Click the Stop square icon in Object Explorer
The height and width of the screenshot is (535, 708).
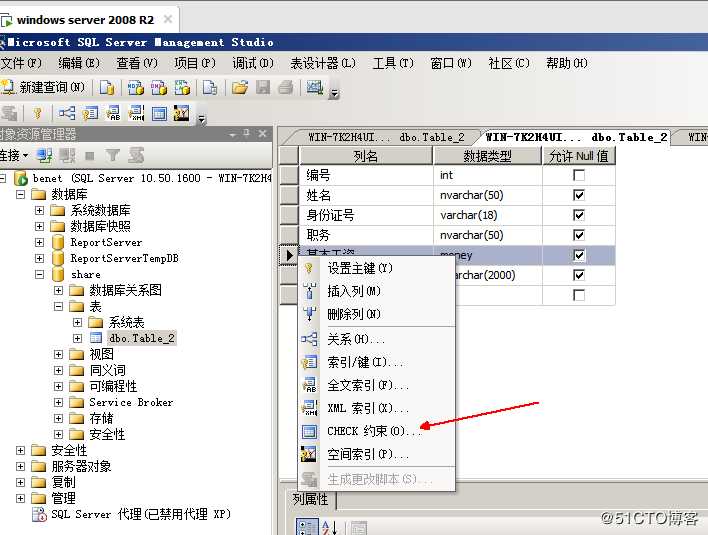pos(90,156)
